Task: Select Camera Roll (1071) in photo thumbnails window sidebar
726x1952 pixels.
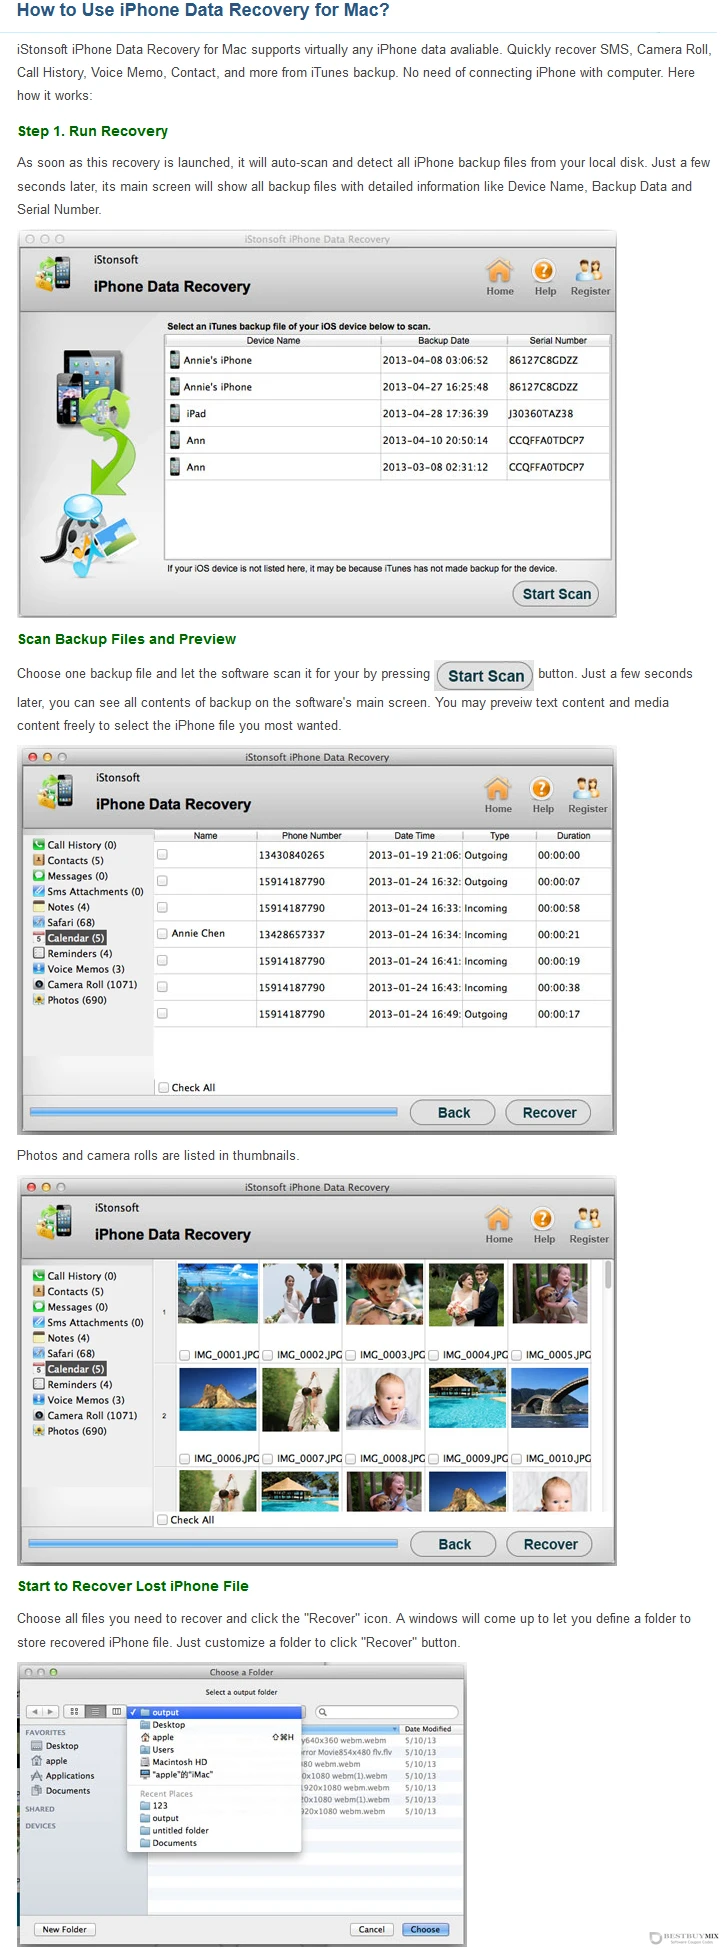Action: 86,1415
